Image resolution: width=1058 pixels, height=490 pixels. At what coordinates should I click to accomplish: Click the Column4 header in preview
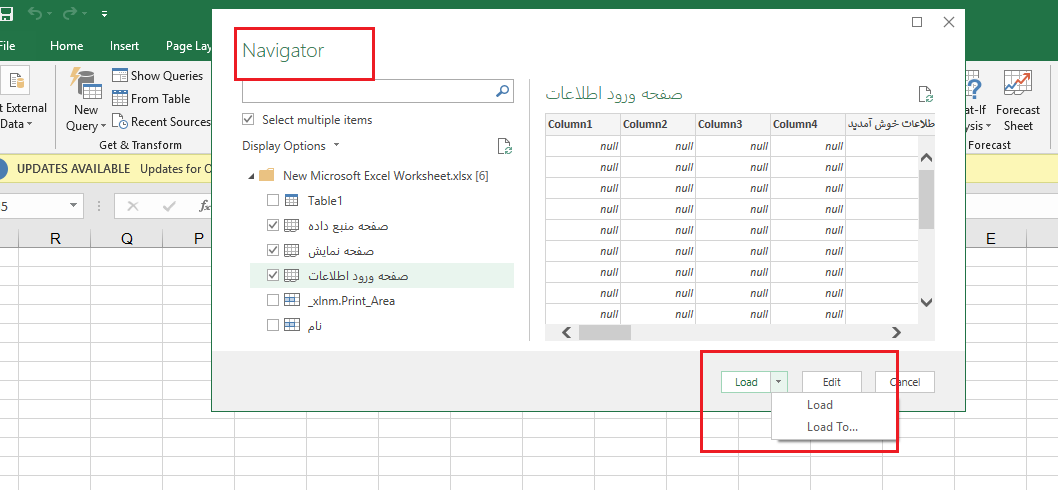click(808, 124)
